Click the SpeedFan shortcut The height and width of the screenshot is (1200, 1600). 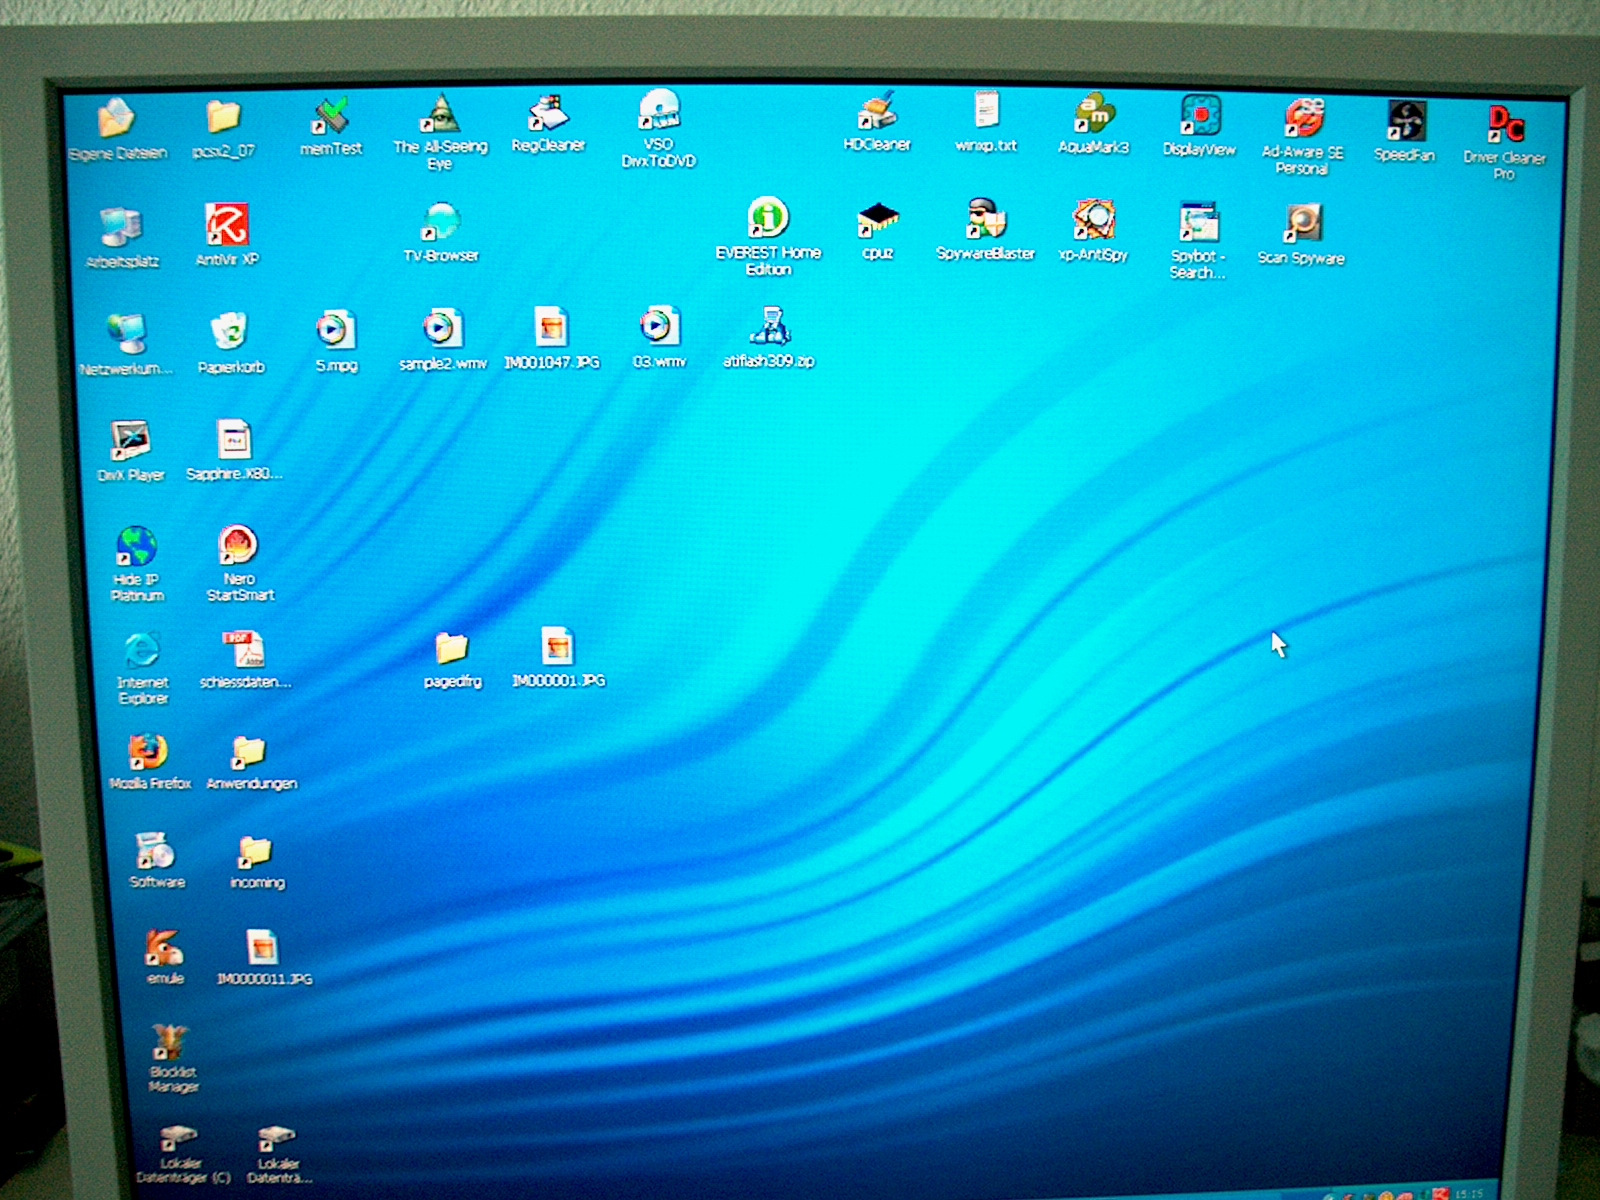[1405, 123]
